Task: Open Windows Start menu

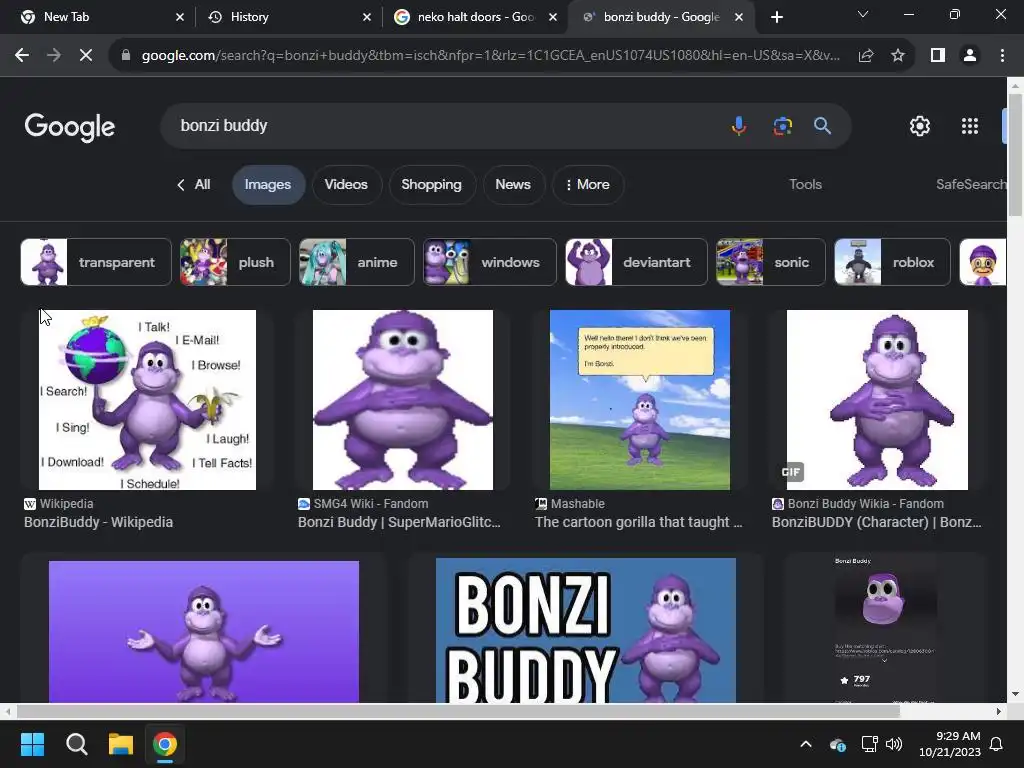Action: pyautogui.click(x=32, y=744)
